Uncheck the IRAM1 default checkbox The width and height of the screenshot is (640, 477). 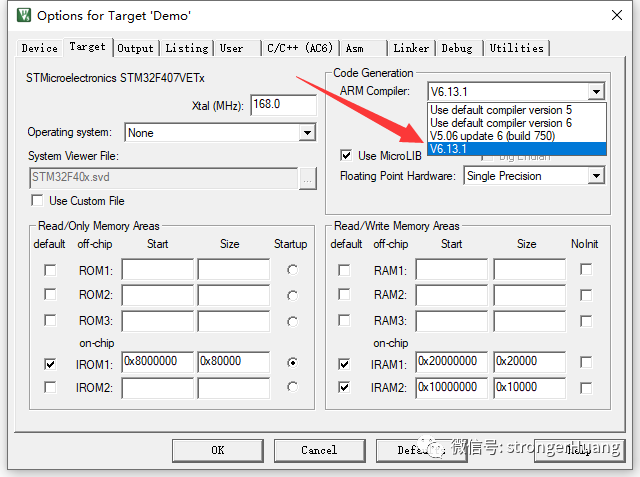click(344, 364)
